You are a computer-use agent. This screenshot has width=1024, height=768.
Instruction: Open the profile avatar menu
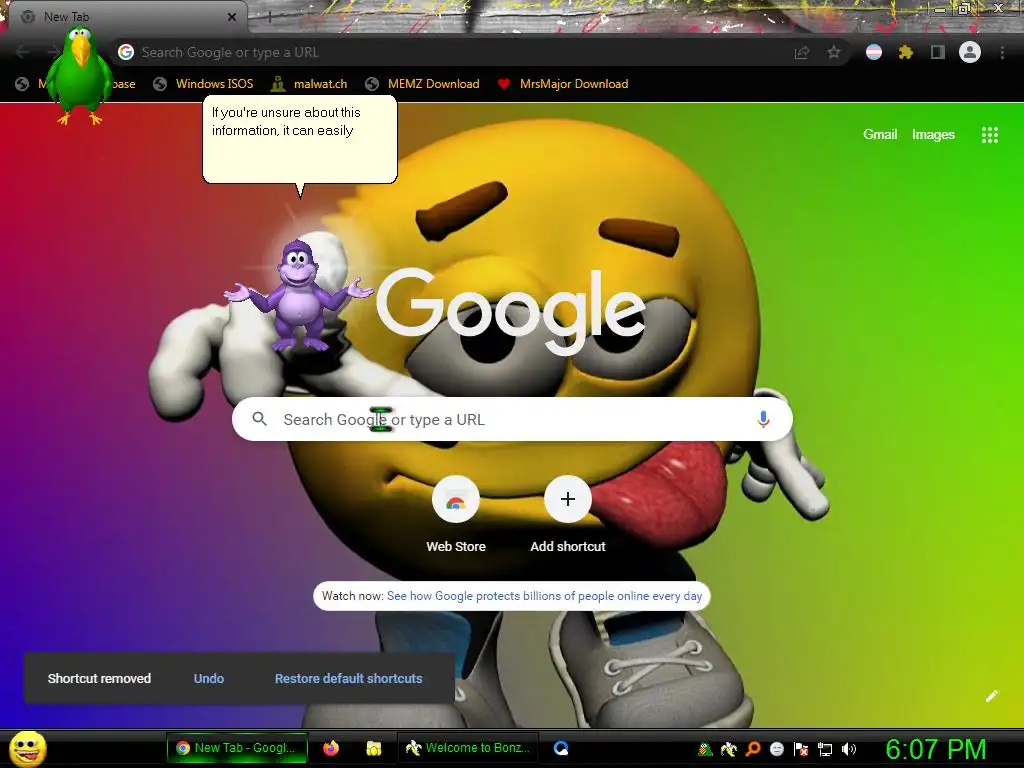[970, 52]
